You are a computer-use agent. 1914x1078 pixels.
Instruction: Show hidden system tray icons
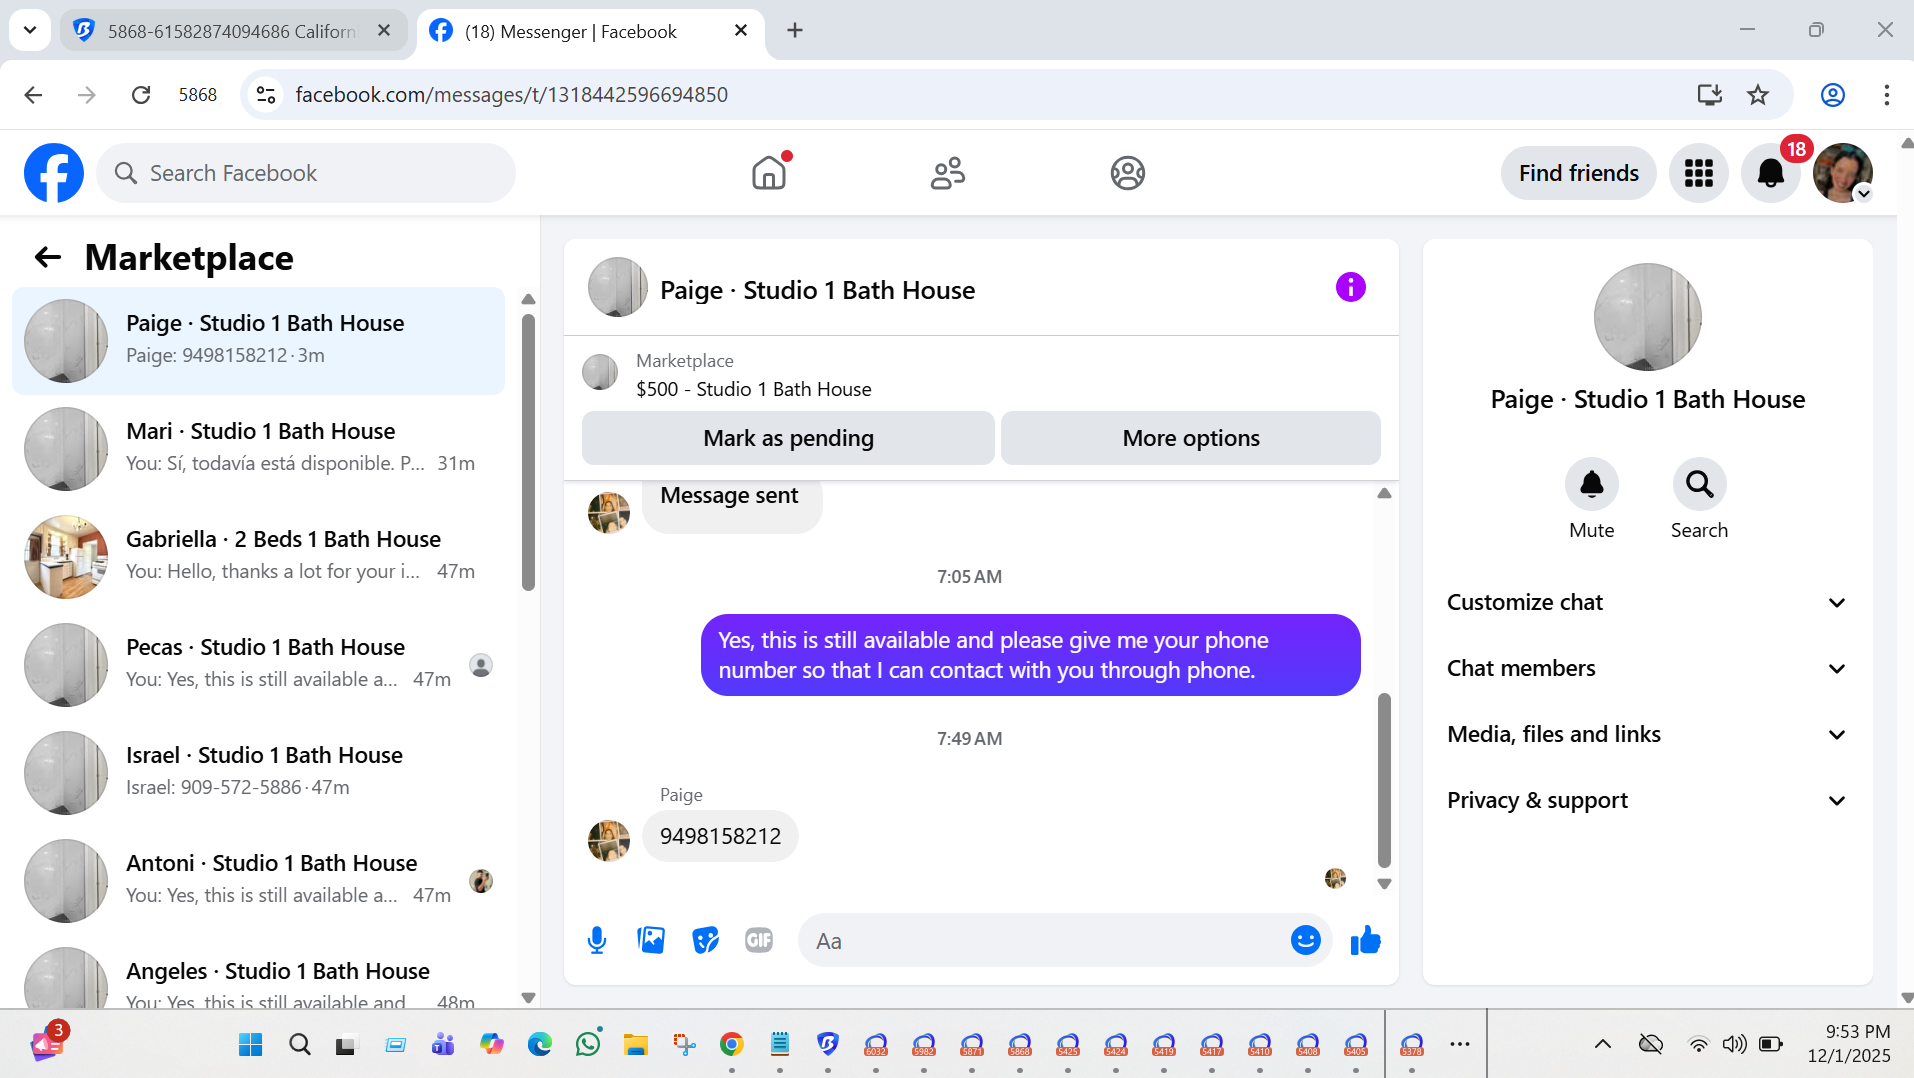click(x=1602, y=1044)
